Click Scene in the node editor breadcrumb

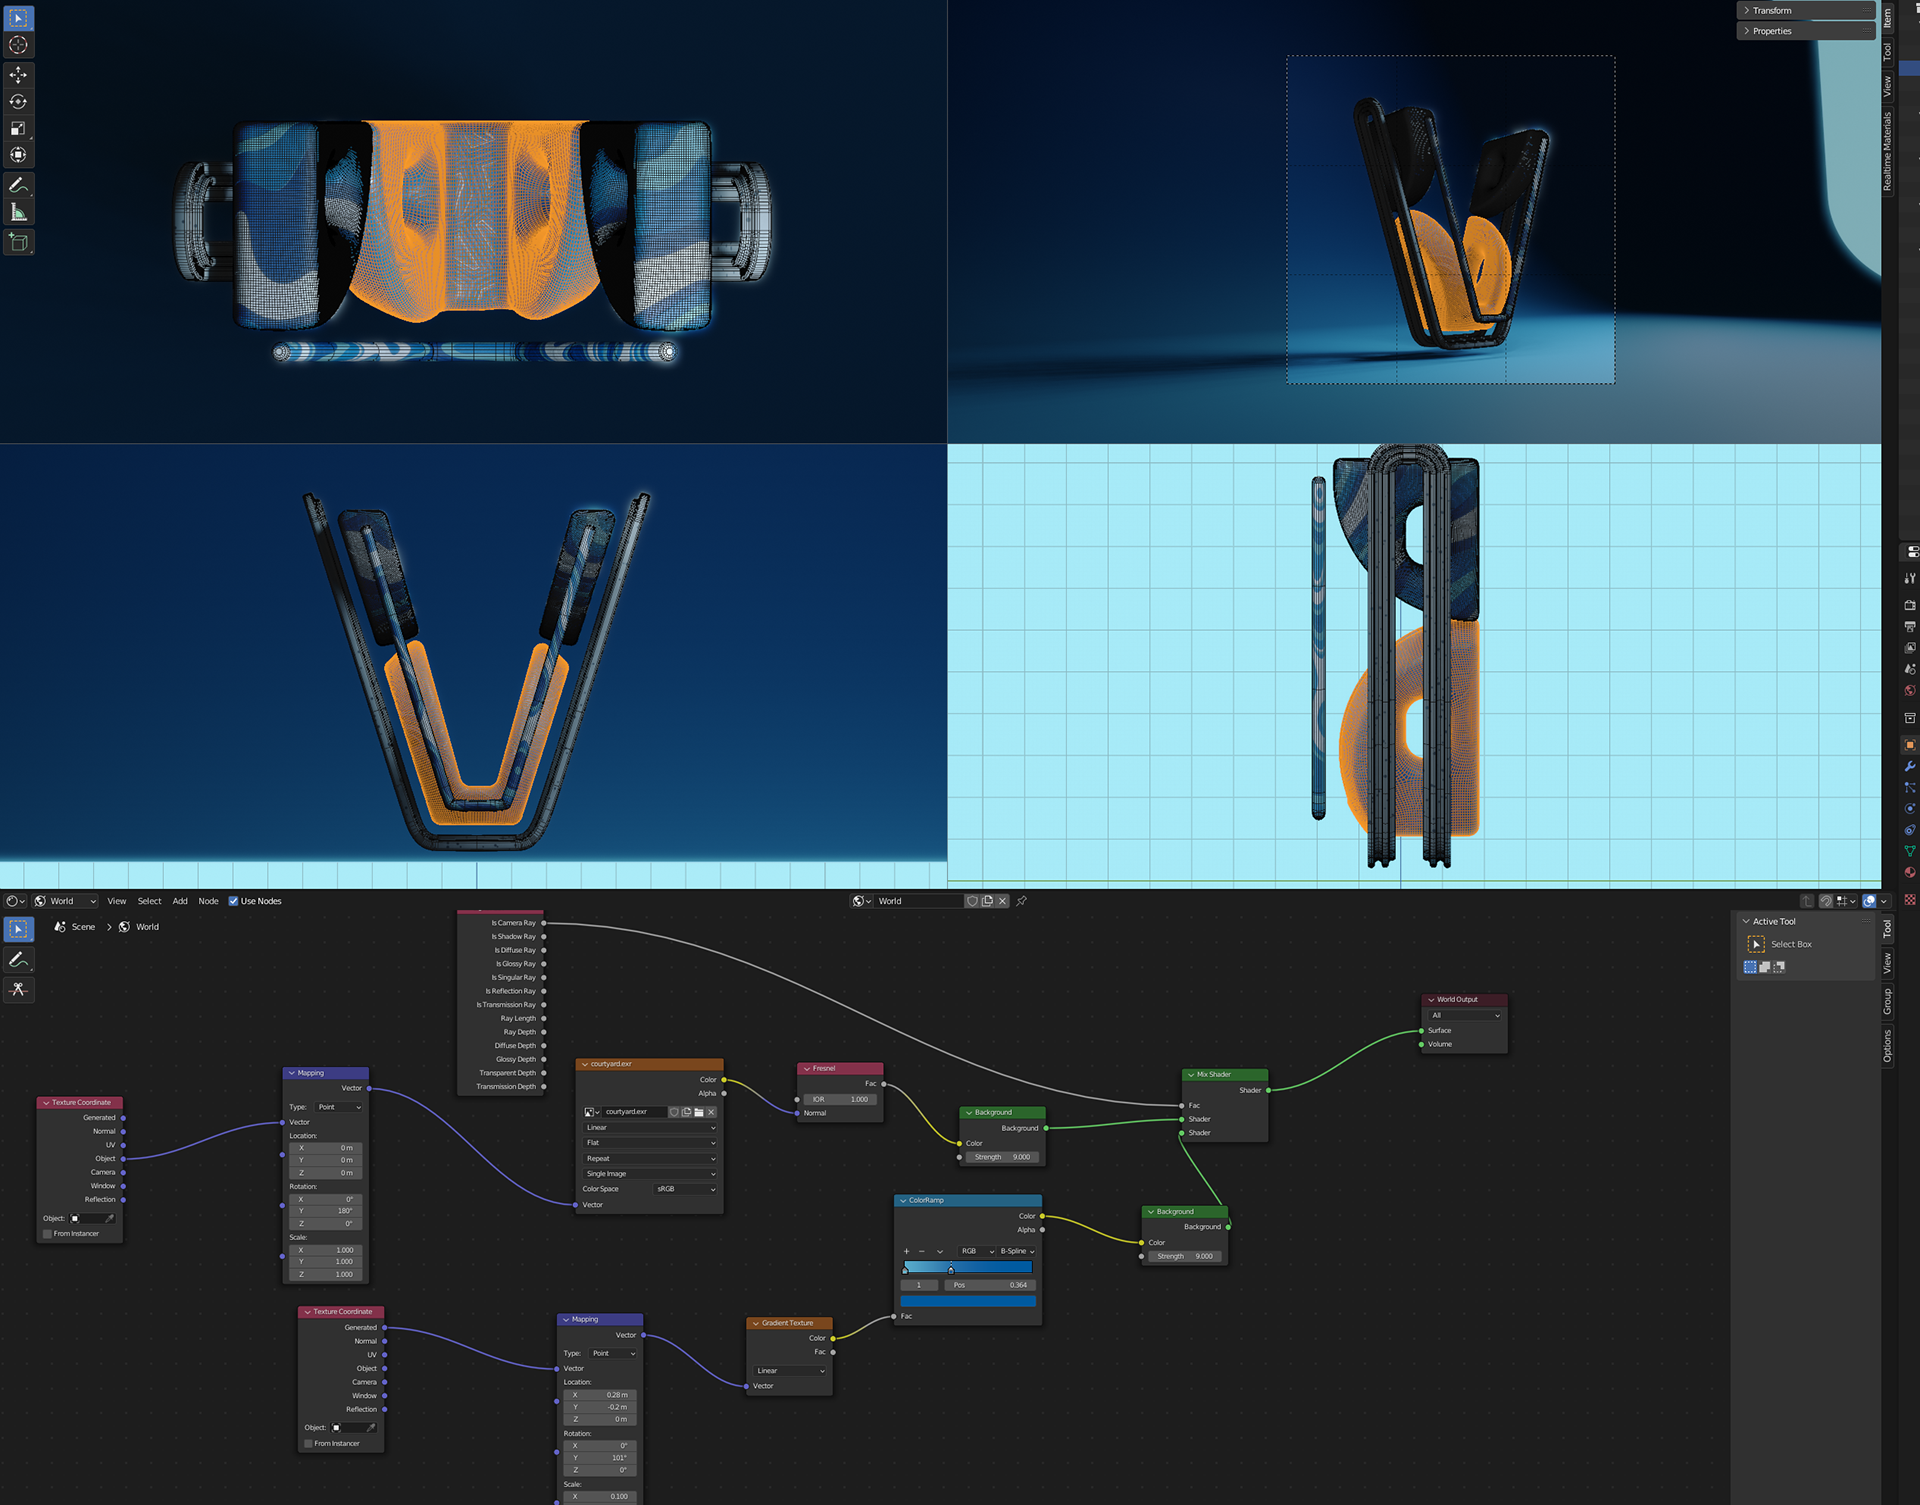(x=83, y=927)
